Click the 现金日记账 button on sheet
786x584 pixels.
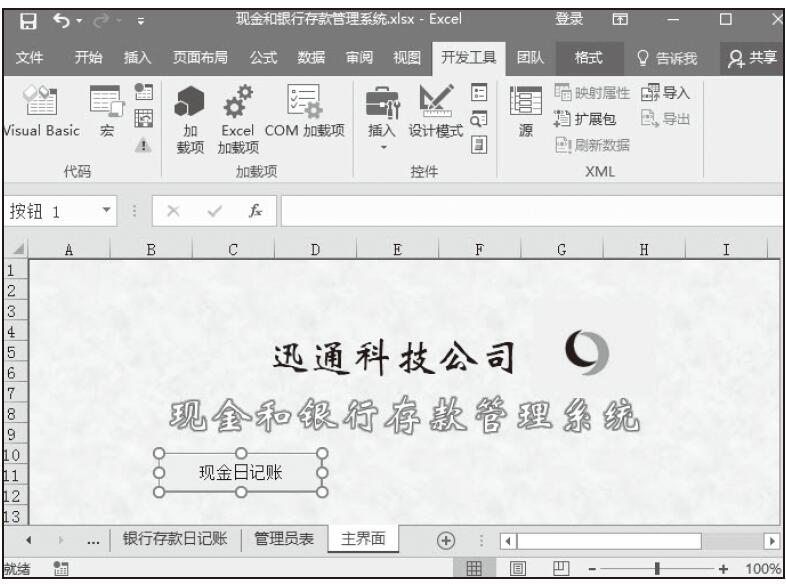pyautogui.click(x=240, y=472)
